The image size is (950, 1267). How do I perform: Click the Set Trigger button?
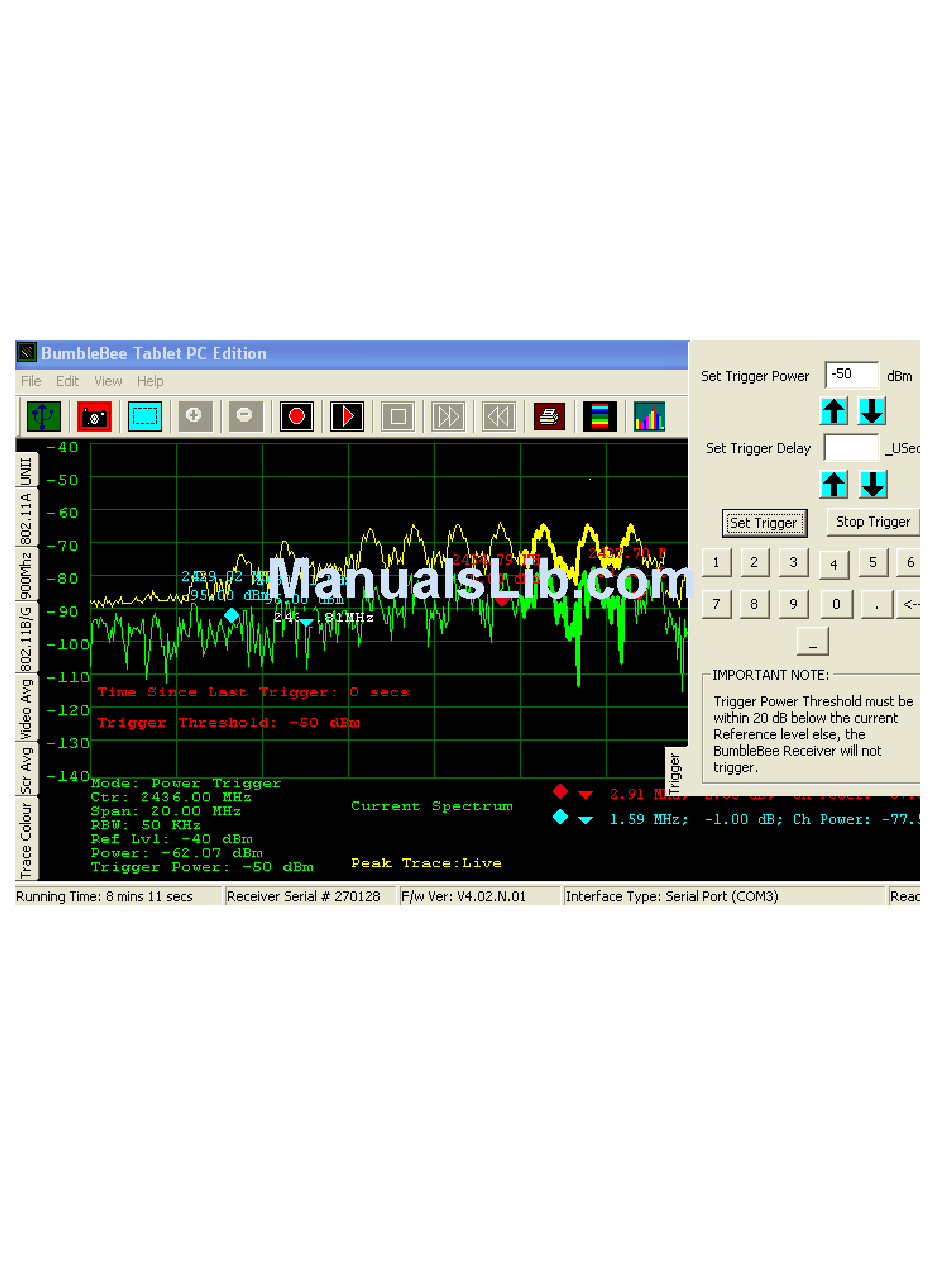764,523
